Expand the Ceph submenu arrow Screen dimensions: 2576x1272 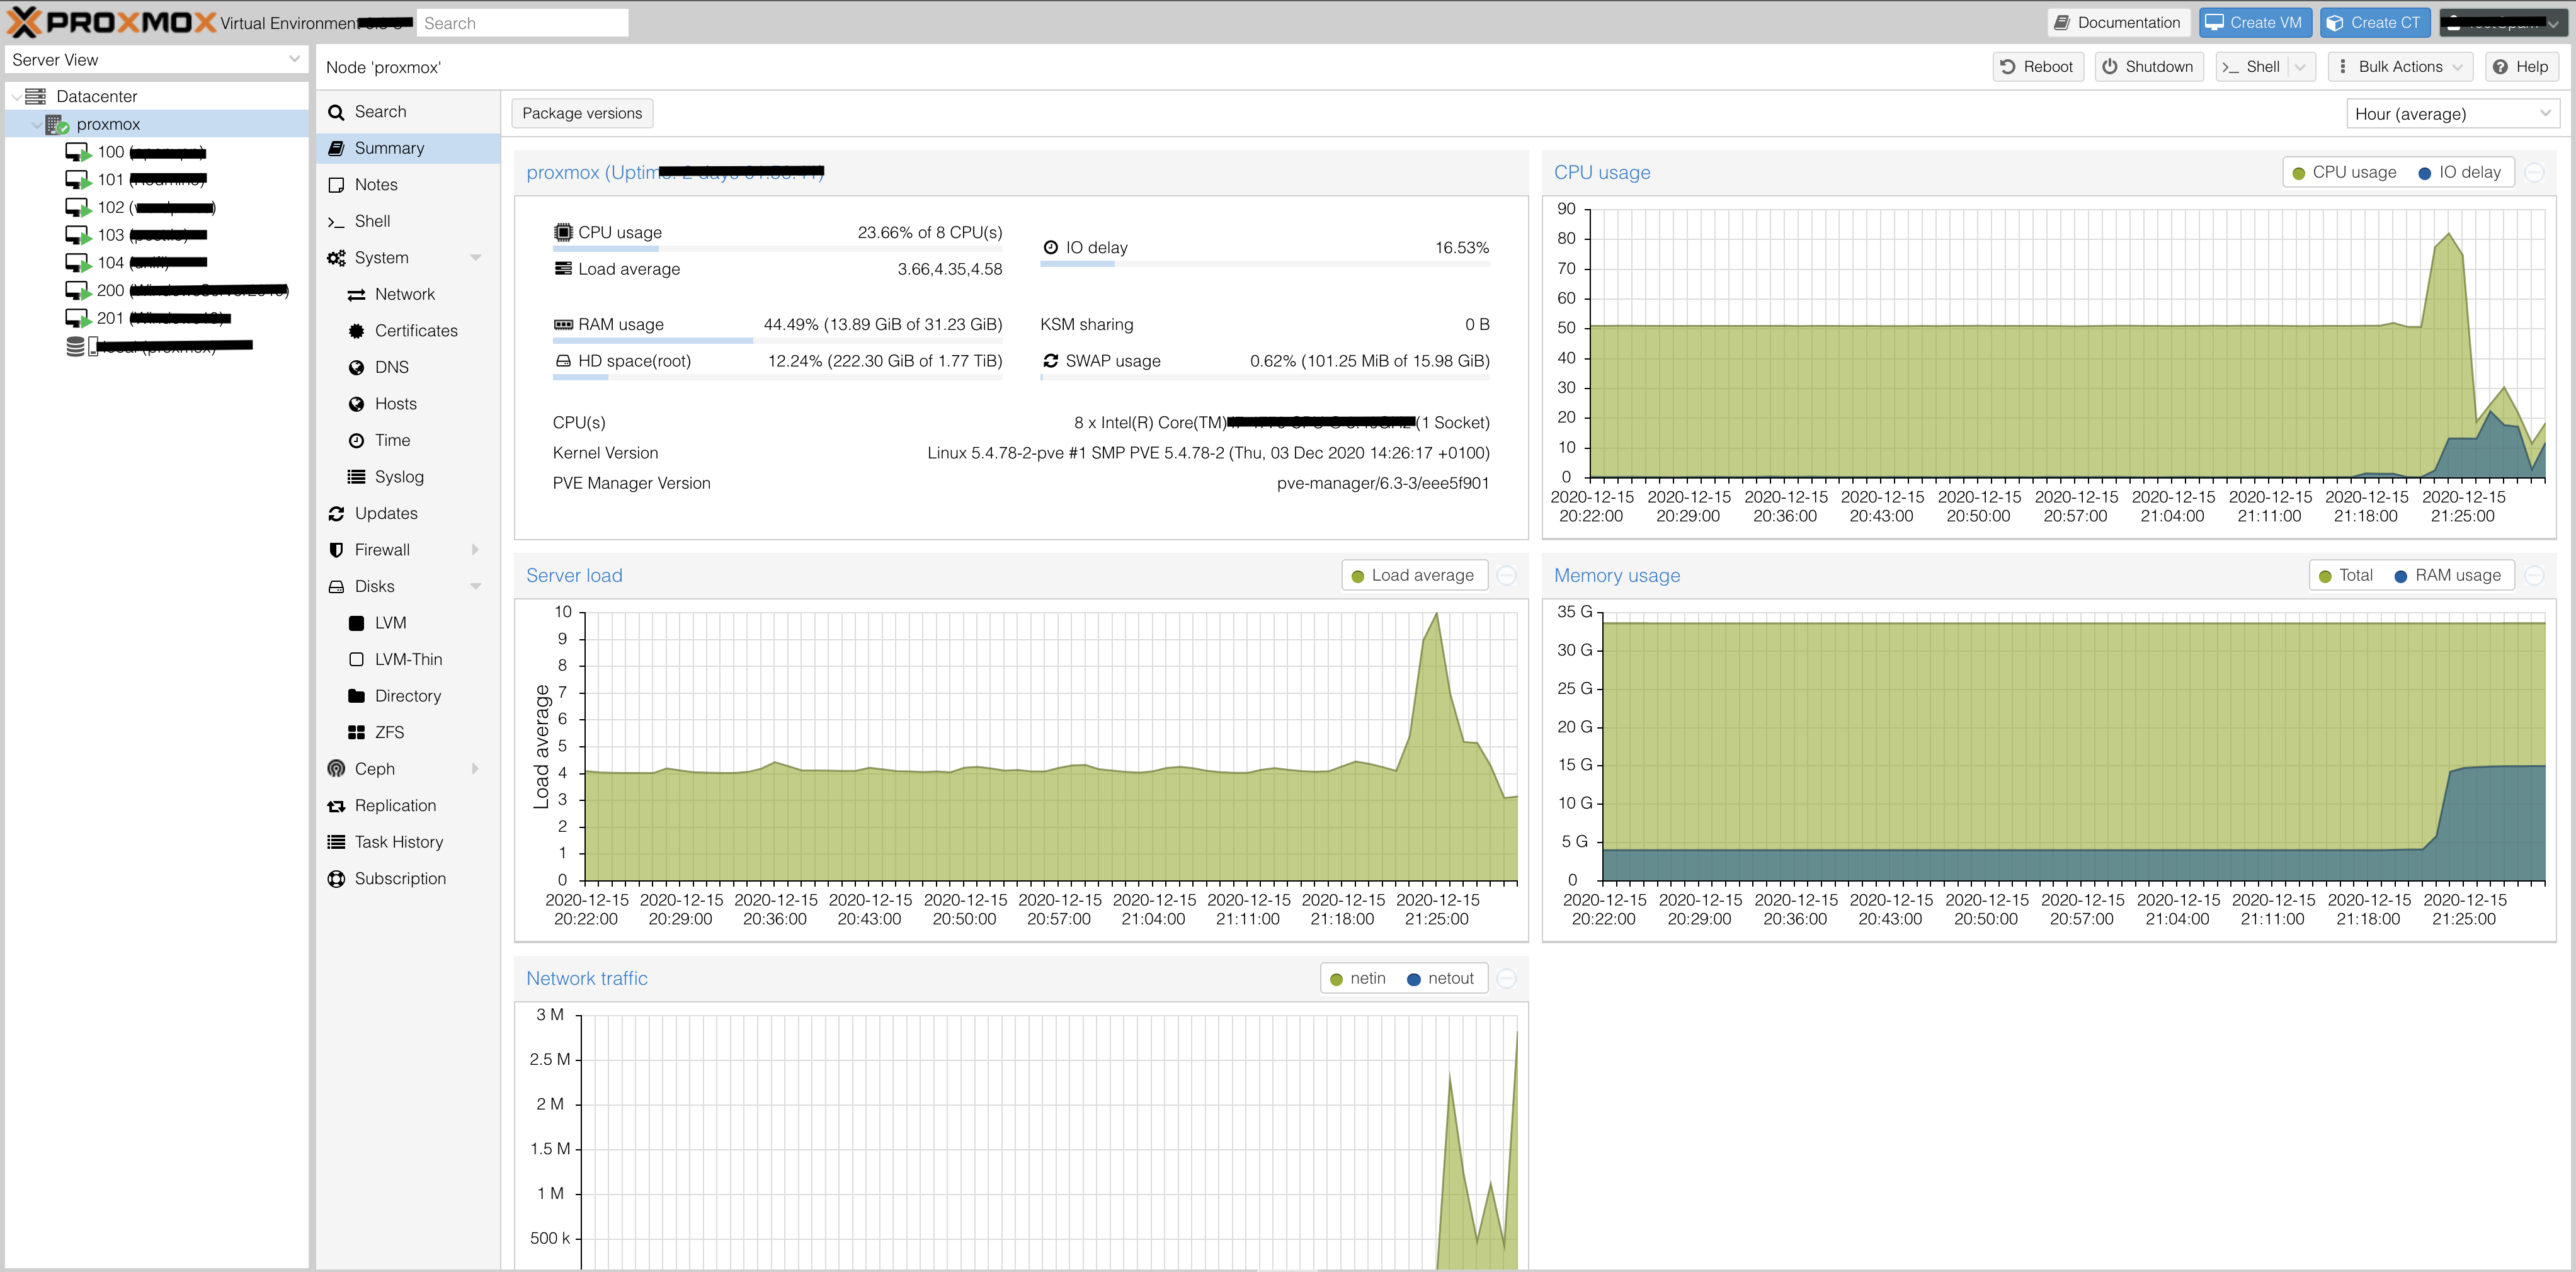[475, 769]
